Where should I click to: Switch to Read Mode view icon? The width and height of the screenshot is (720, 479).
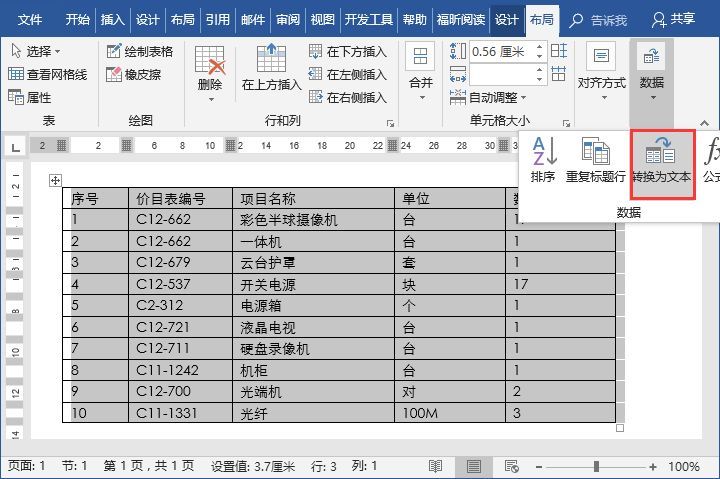(435, 467)
